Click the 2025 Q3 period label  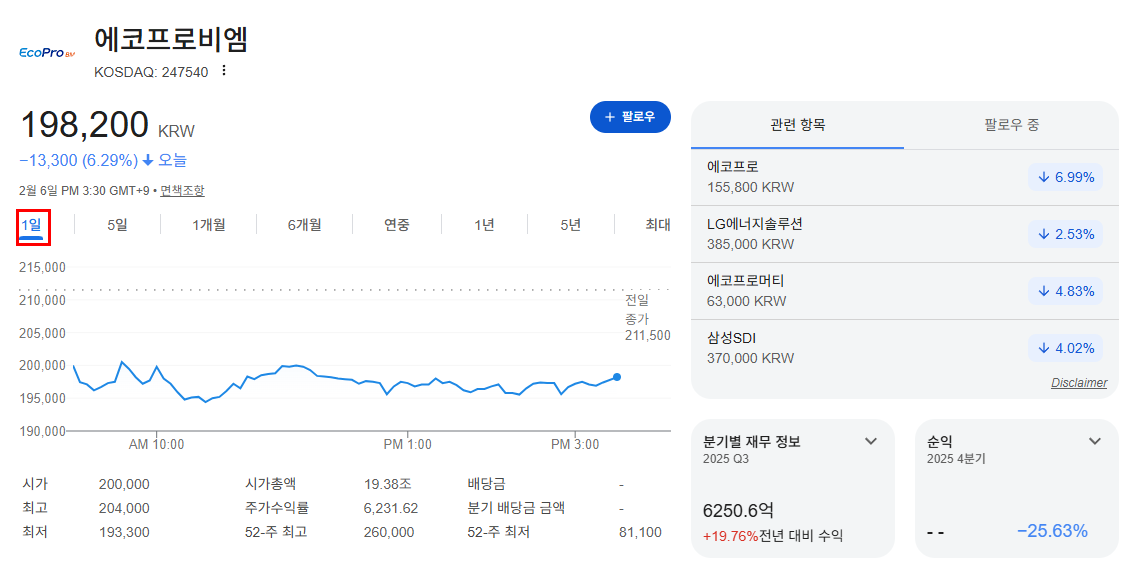(726, 459)
